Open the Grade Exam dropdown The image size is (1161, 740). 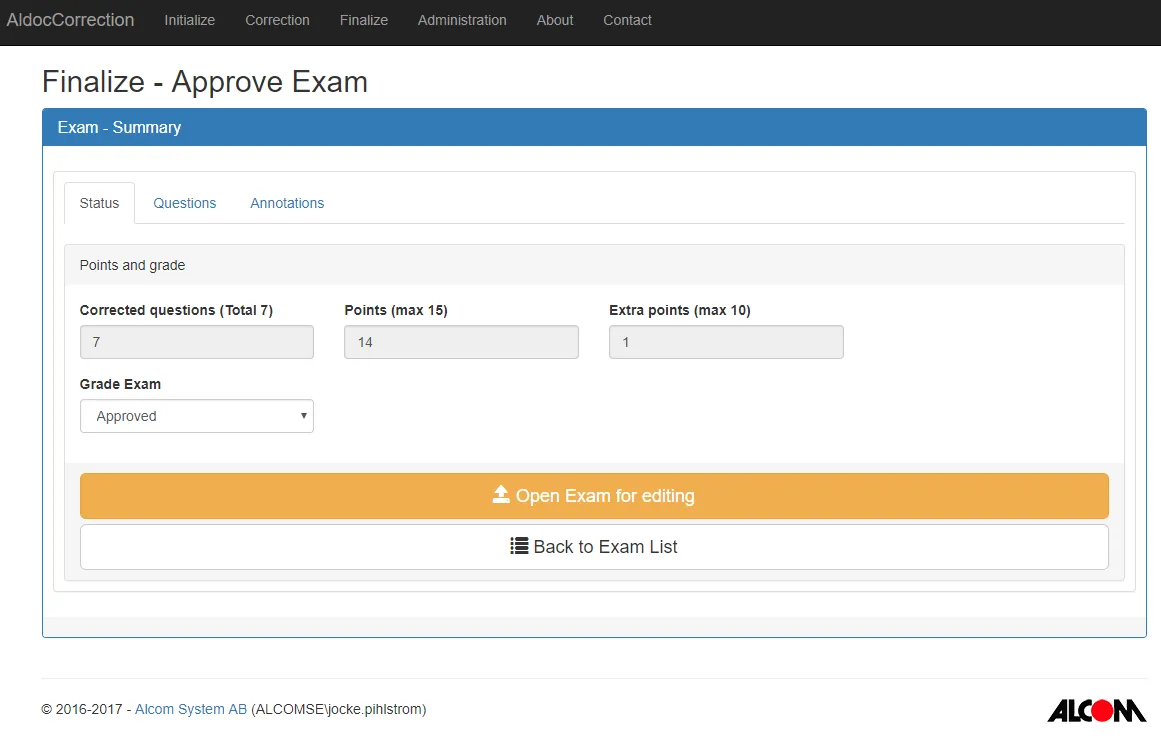click(x=197, y=416)
